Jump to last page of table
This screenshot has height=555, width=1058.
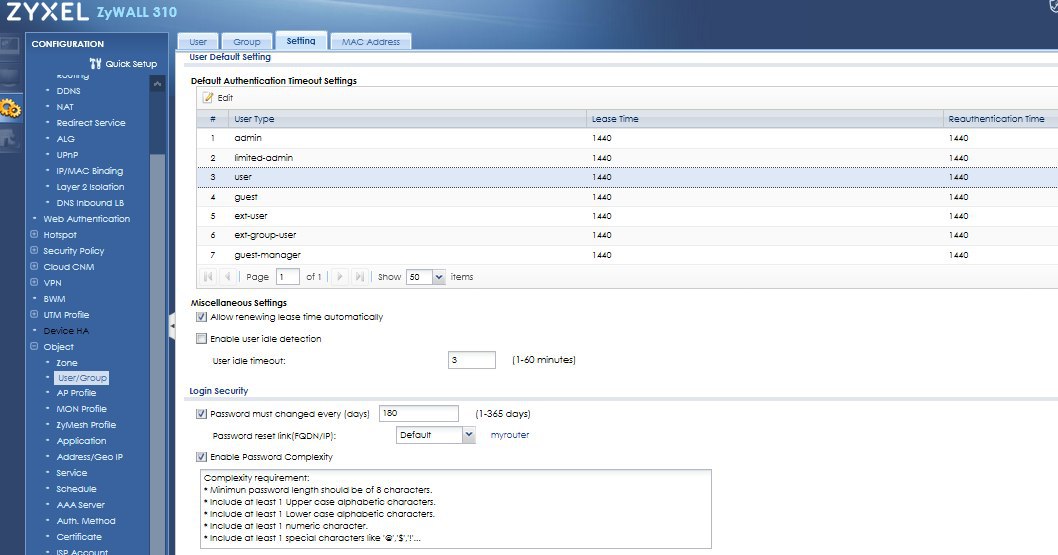[359, 277]
